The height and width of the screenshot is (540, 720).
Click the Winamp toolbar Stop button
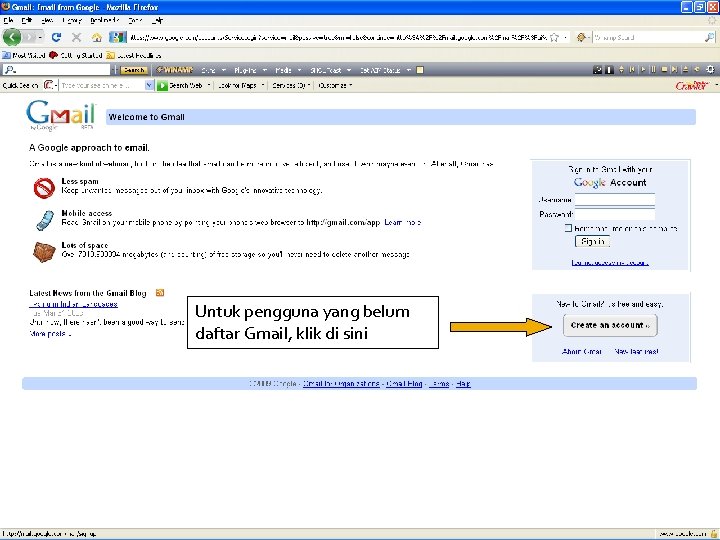[664, 70]
